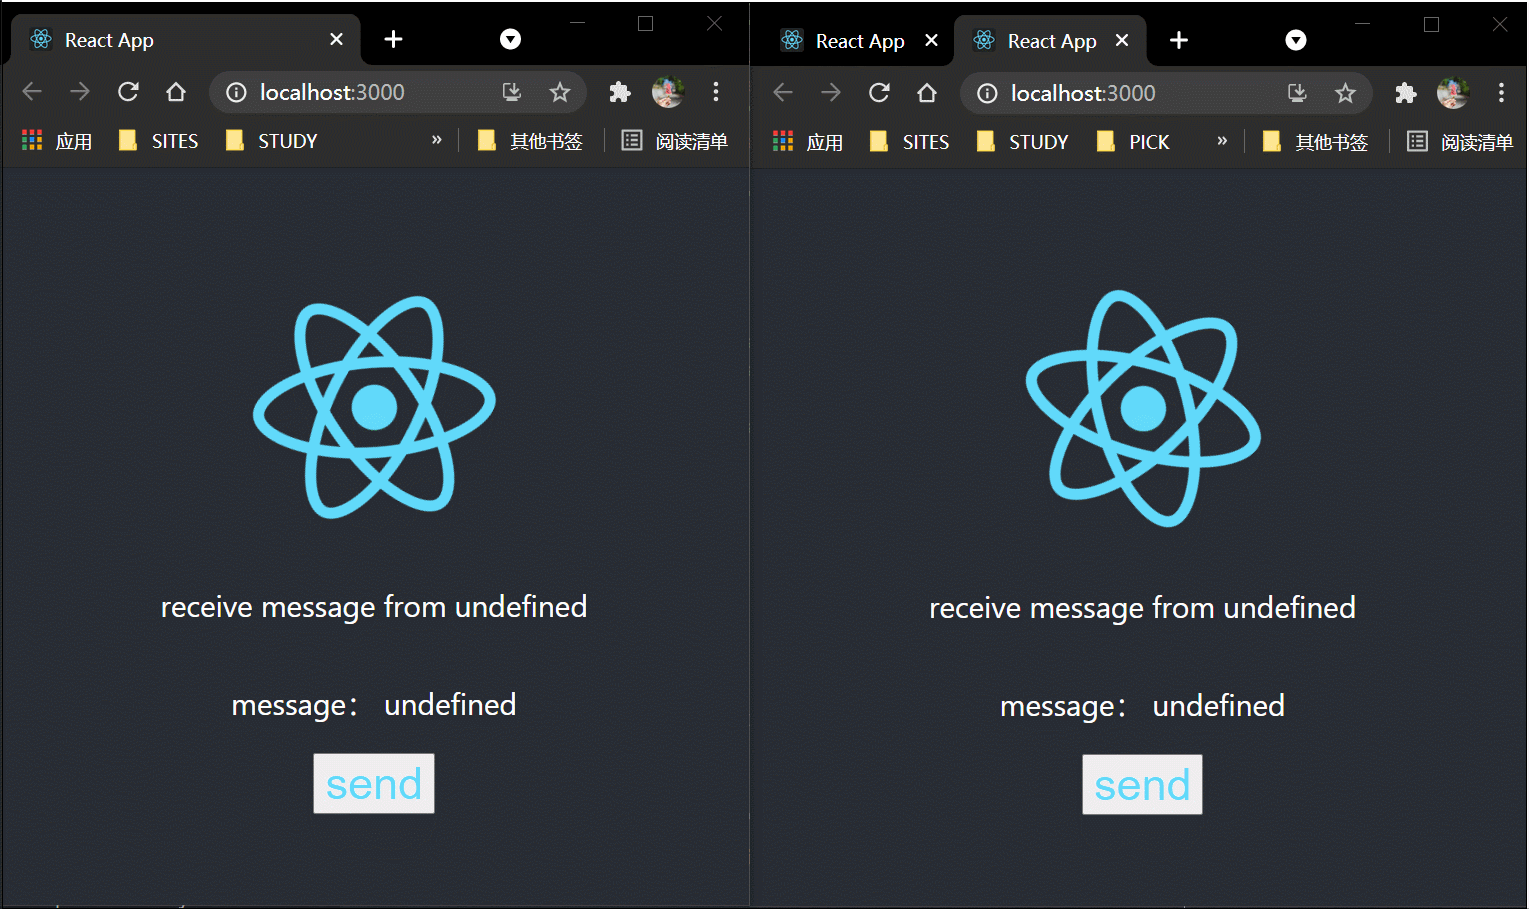This screenshot has width=1529, height=909.
Task: Click "receive message from undefined" text in right window
Action: (x=1142, y=608)
